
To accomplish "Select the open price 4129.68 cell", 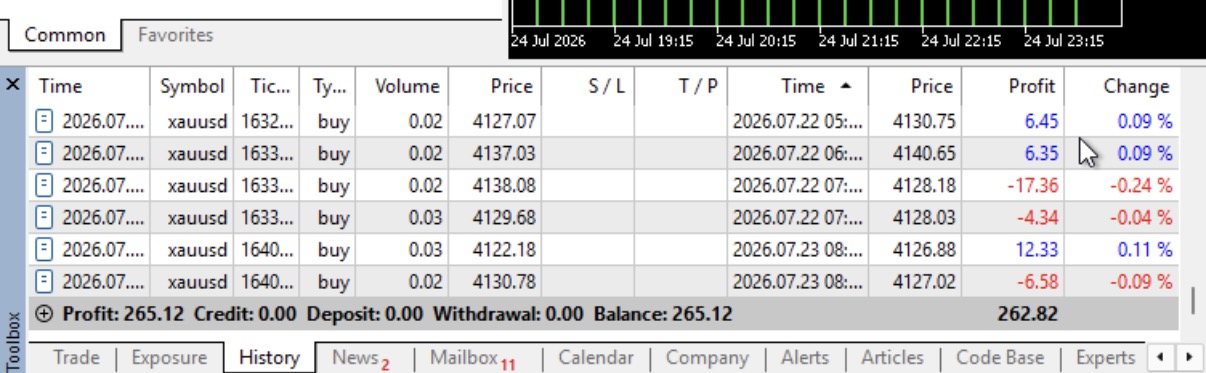I will (495, 217).
